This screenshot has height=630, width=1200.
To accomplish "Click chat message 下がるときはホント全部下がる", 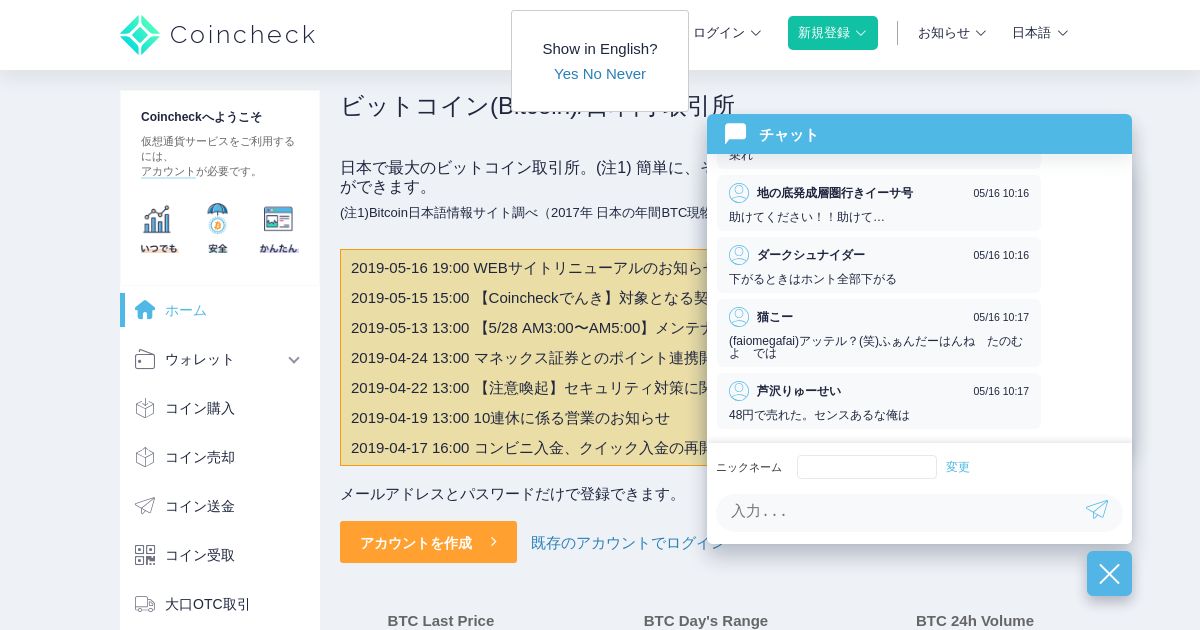I will (x=813, y=279).
